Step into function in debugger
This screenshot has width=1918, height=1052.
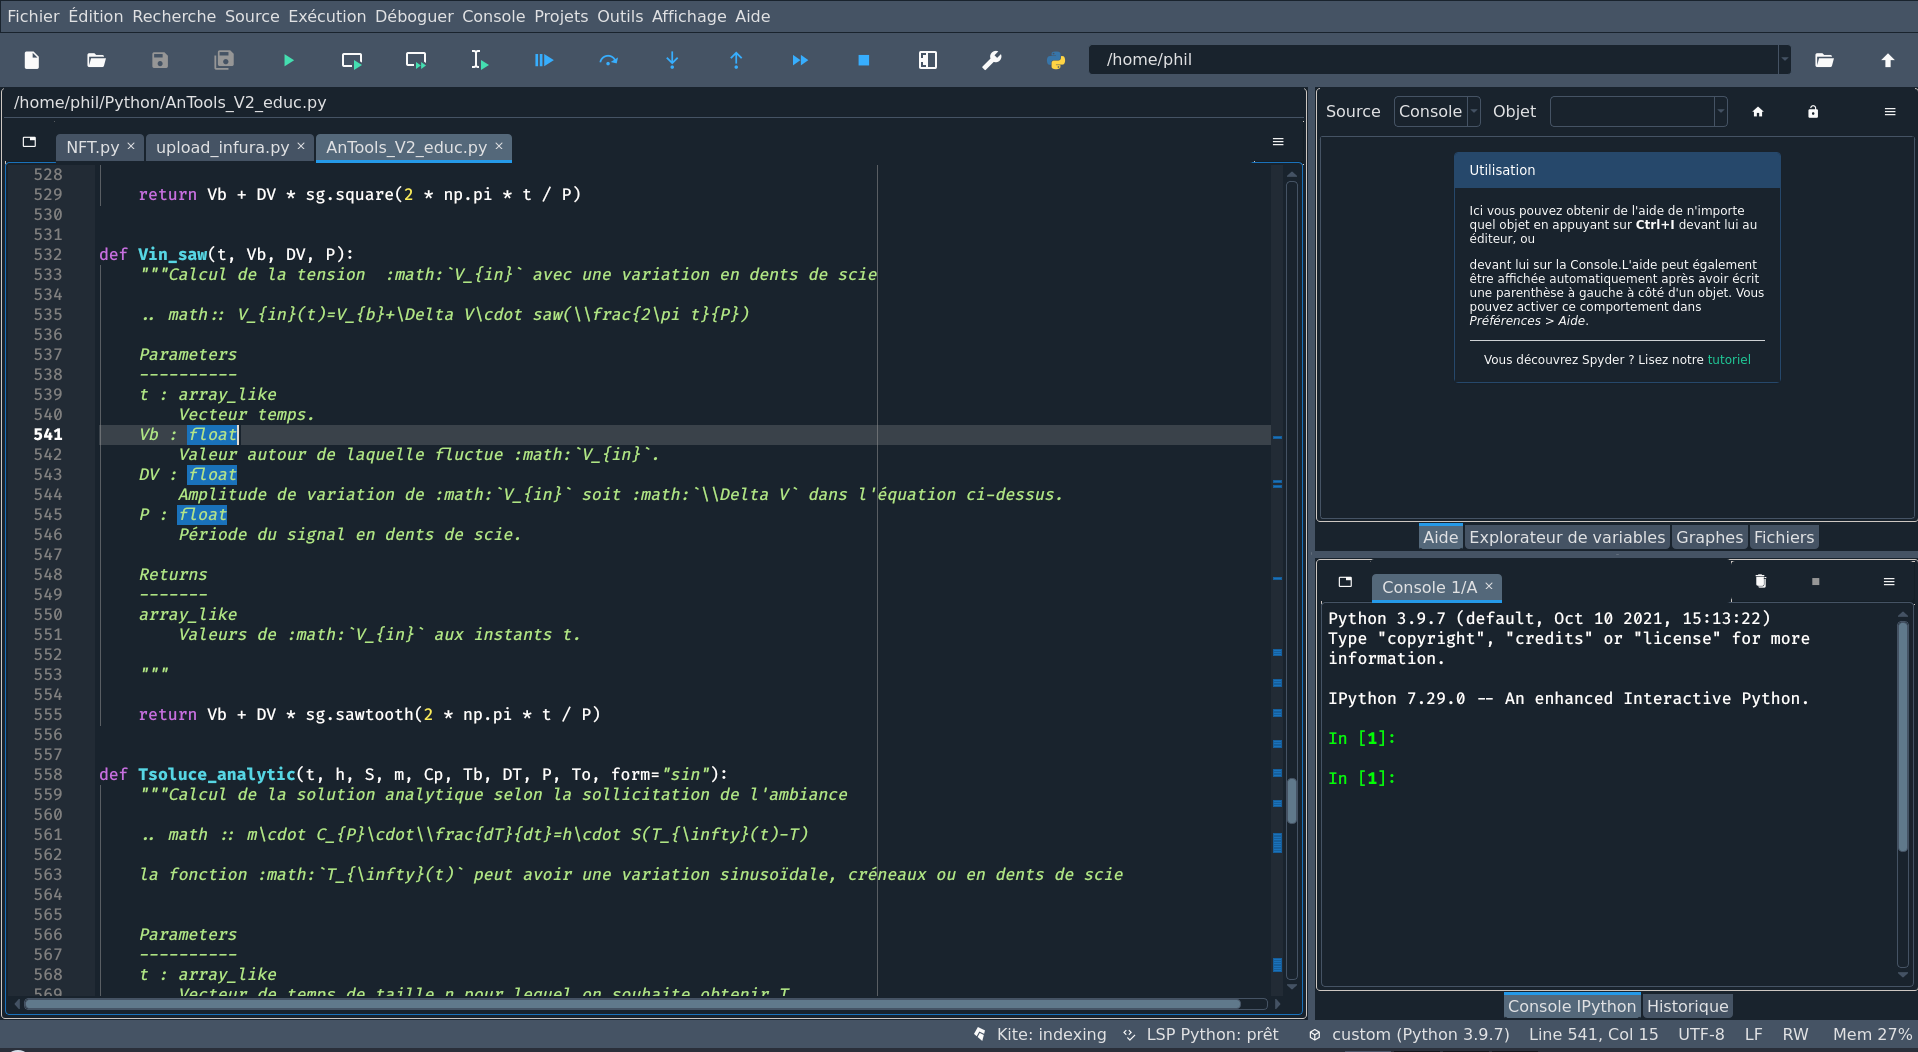click(x=672, y=60)
